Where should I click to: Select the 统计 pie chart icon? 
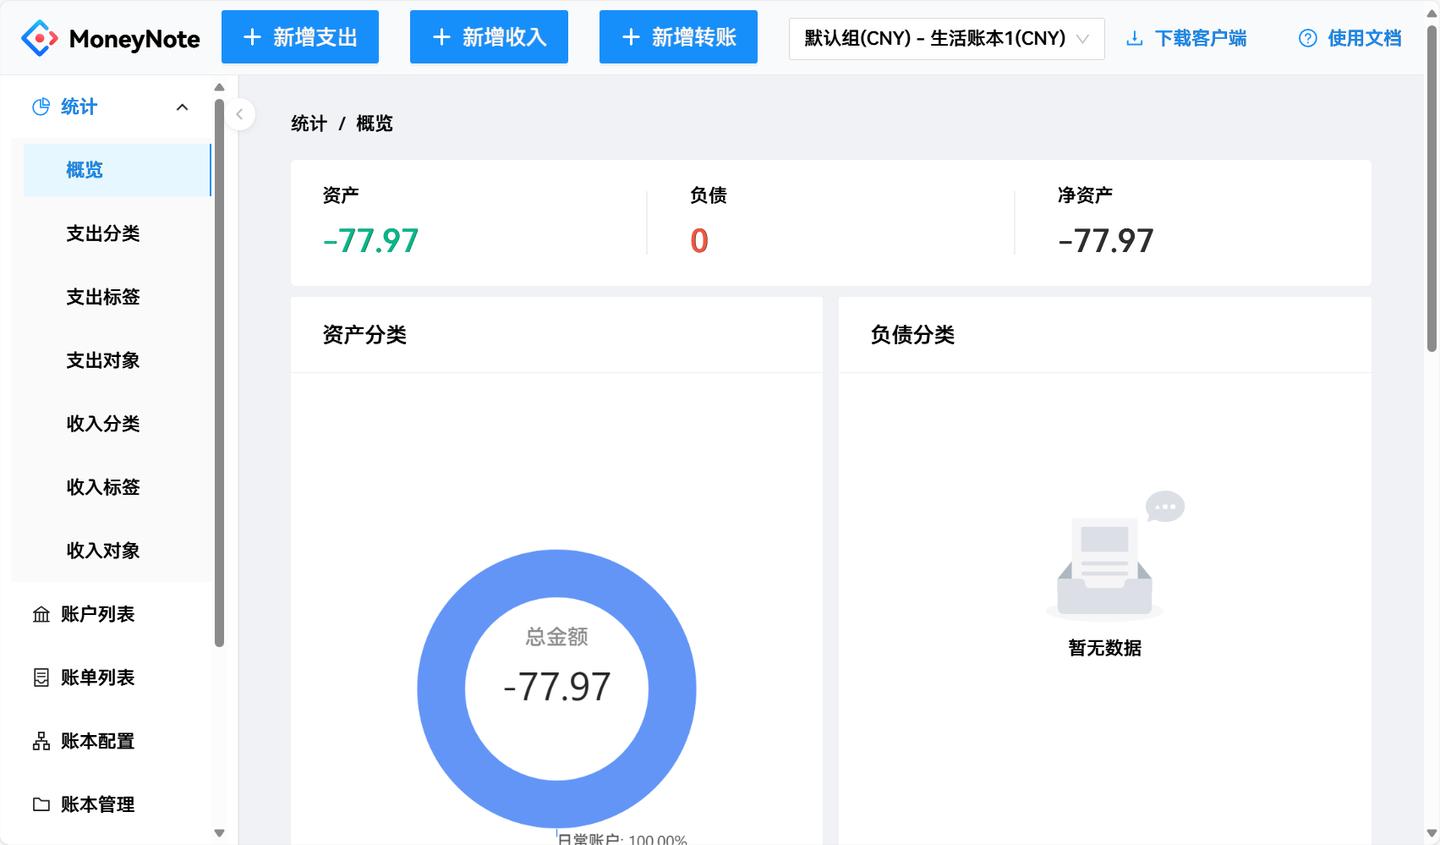click(x=41, y=106)
